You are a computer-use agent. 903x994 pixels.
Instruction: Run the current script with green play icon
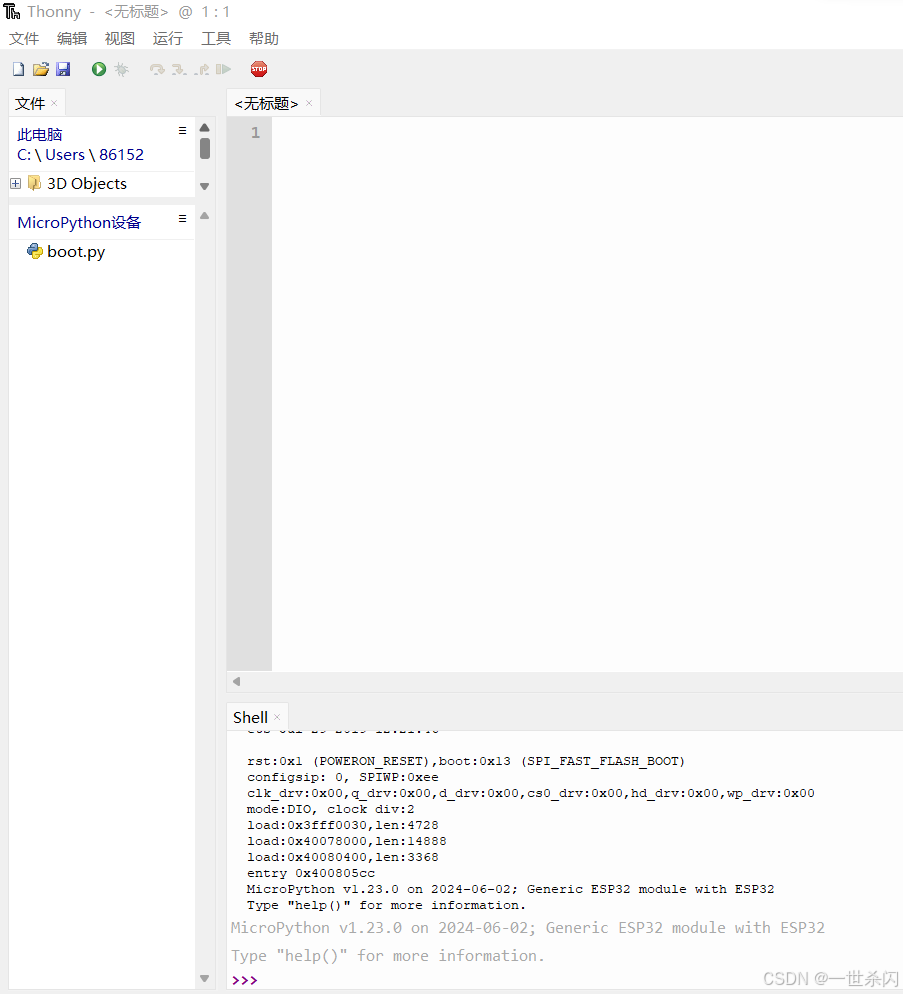pos(98,68)
